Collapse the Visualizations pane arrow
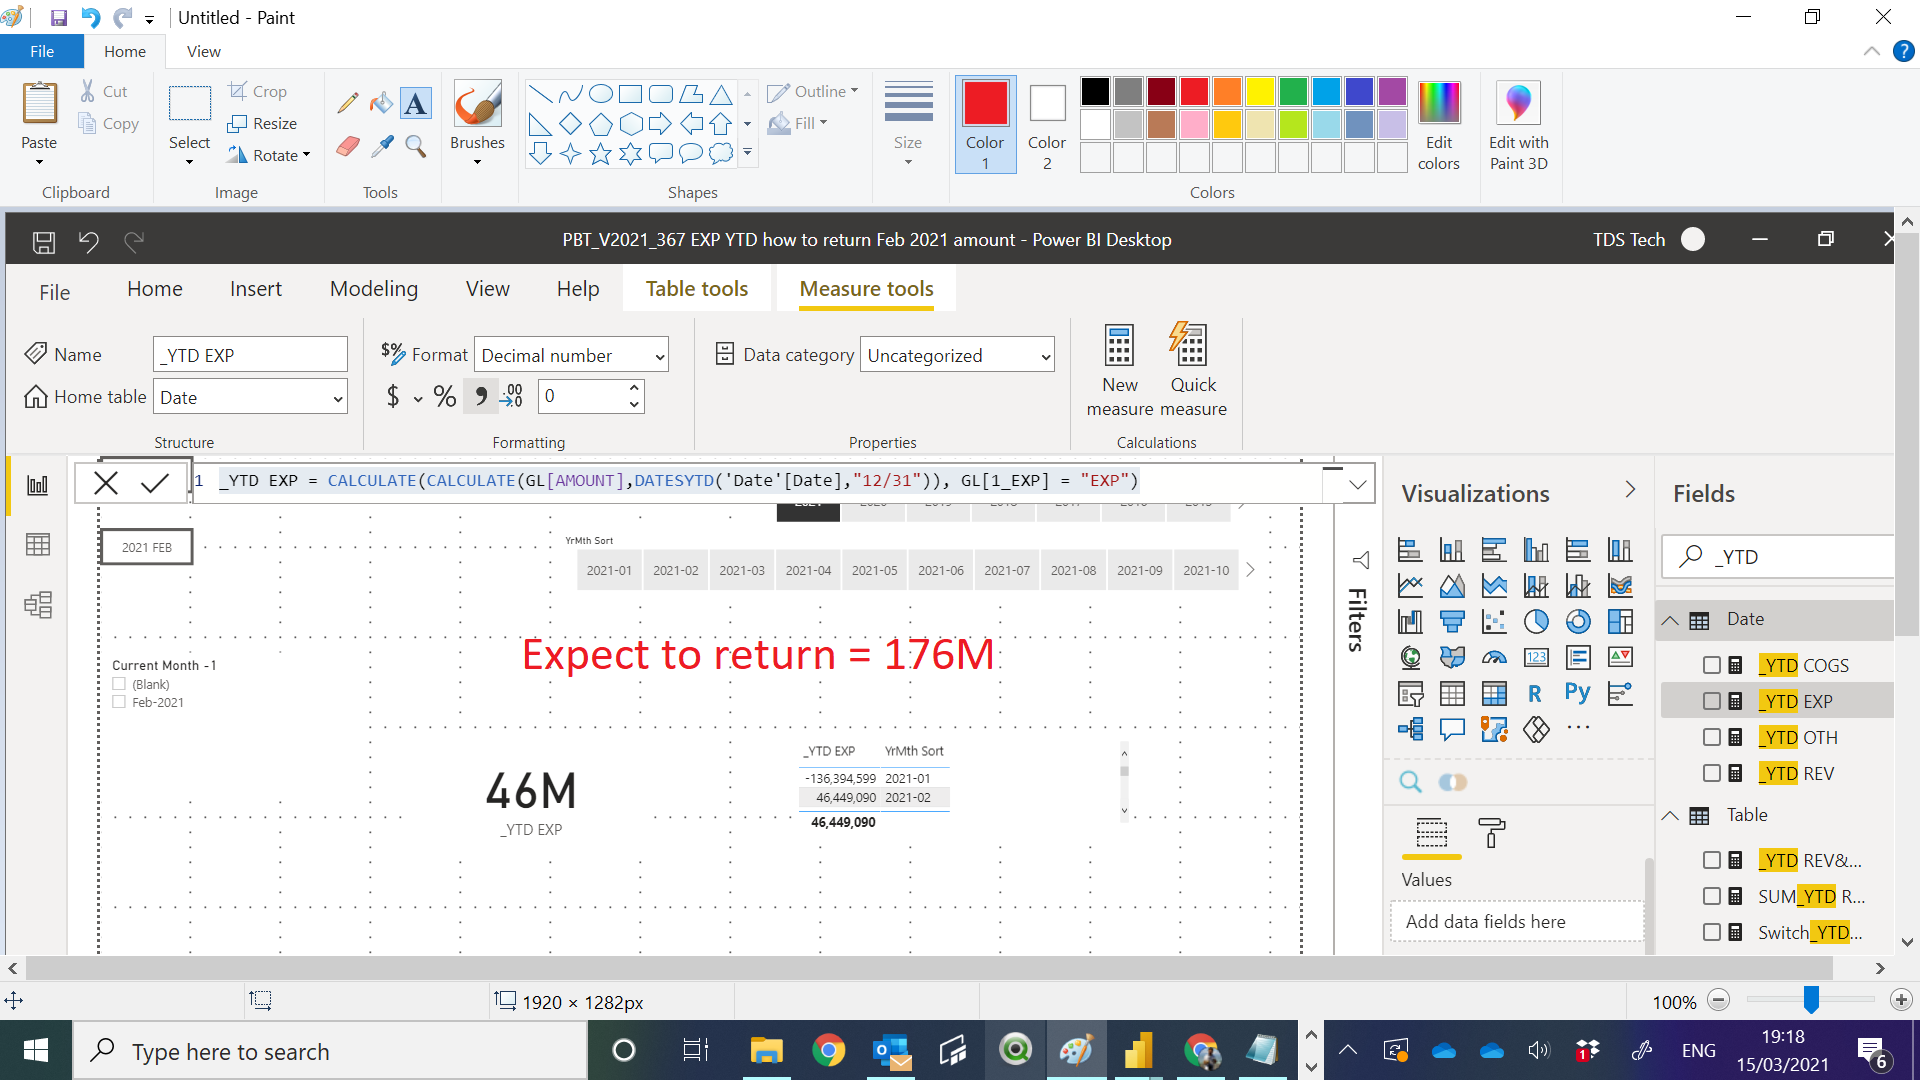The width and height of the screenshot is (1920, 1080). pyautogui.click(x=1630, y=489)
